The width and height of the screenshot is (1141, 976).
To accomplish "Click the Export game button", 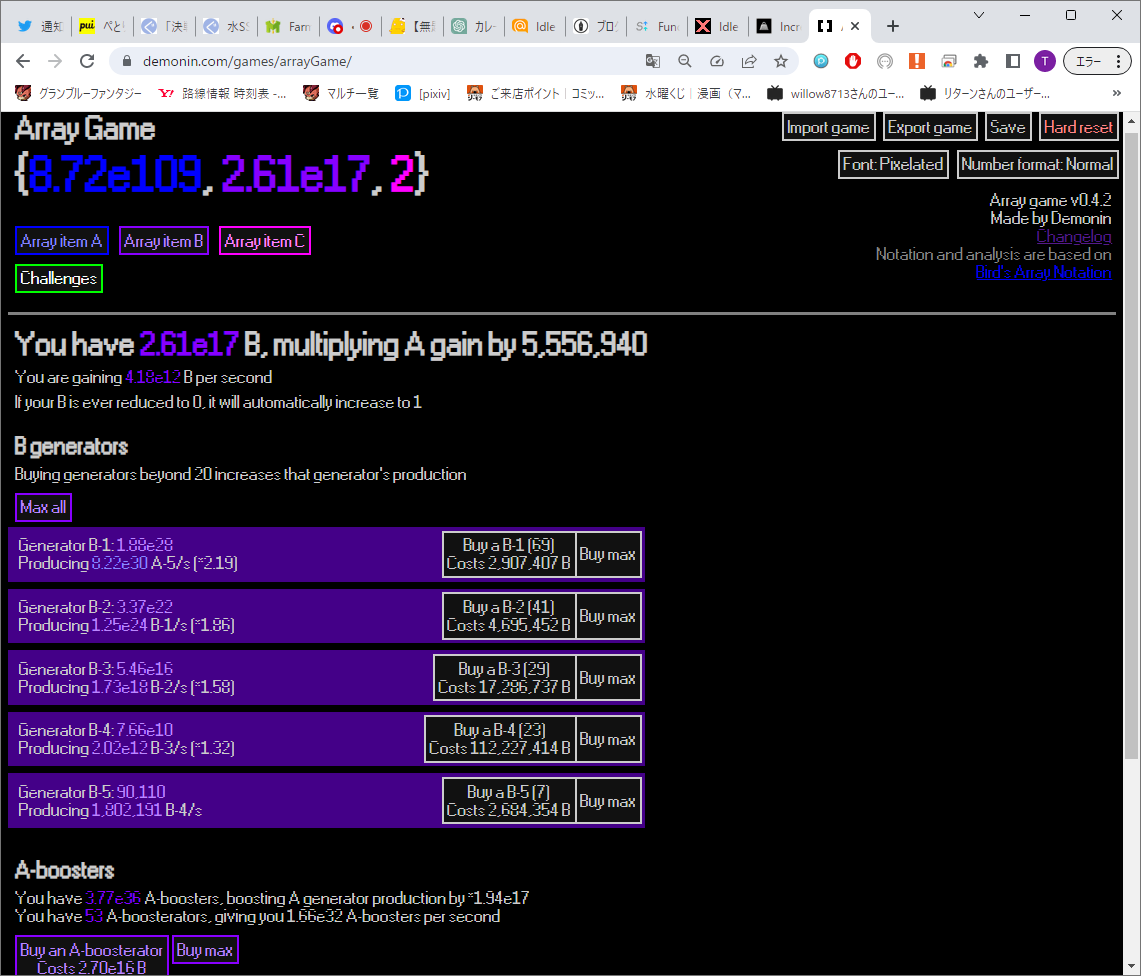I will coord(929,127).
